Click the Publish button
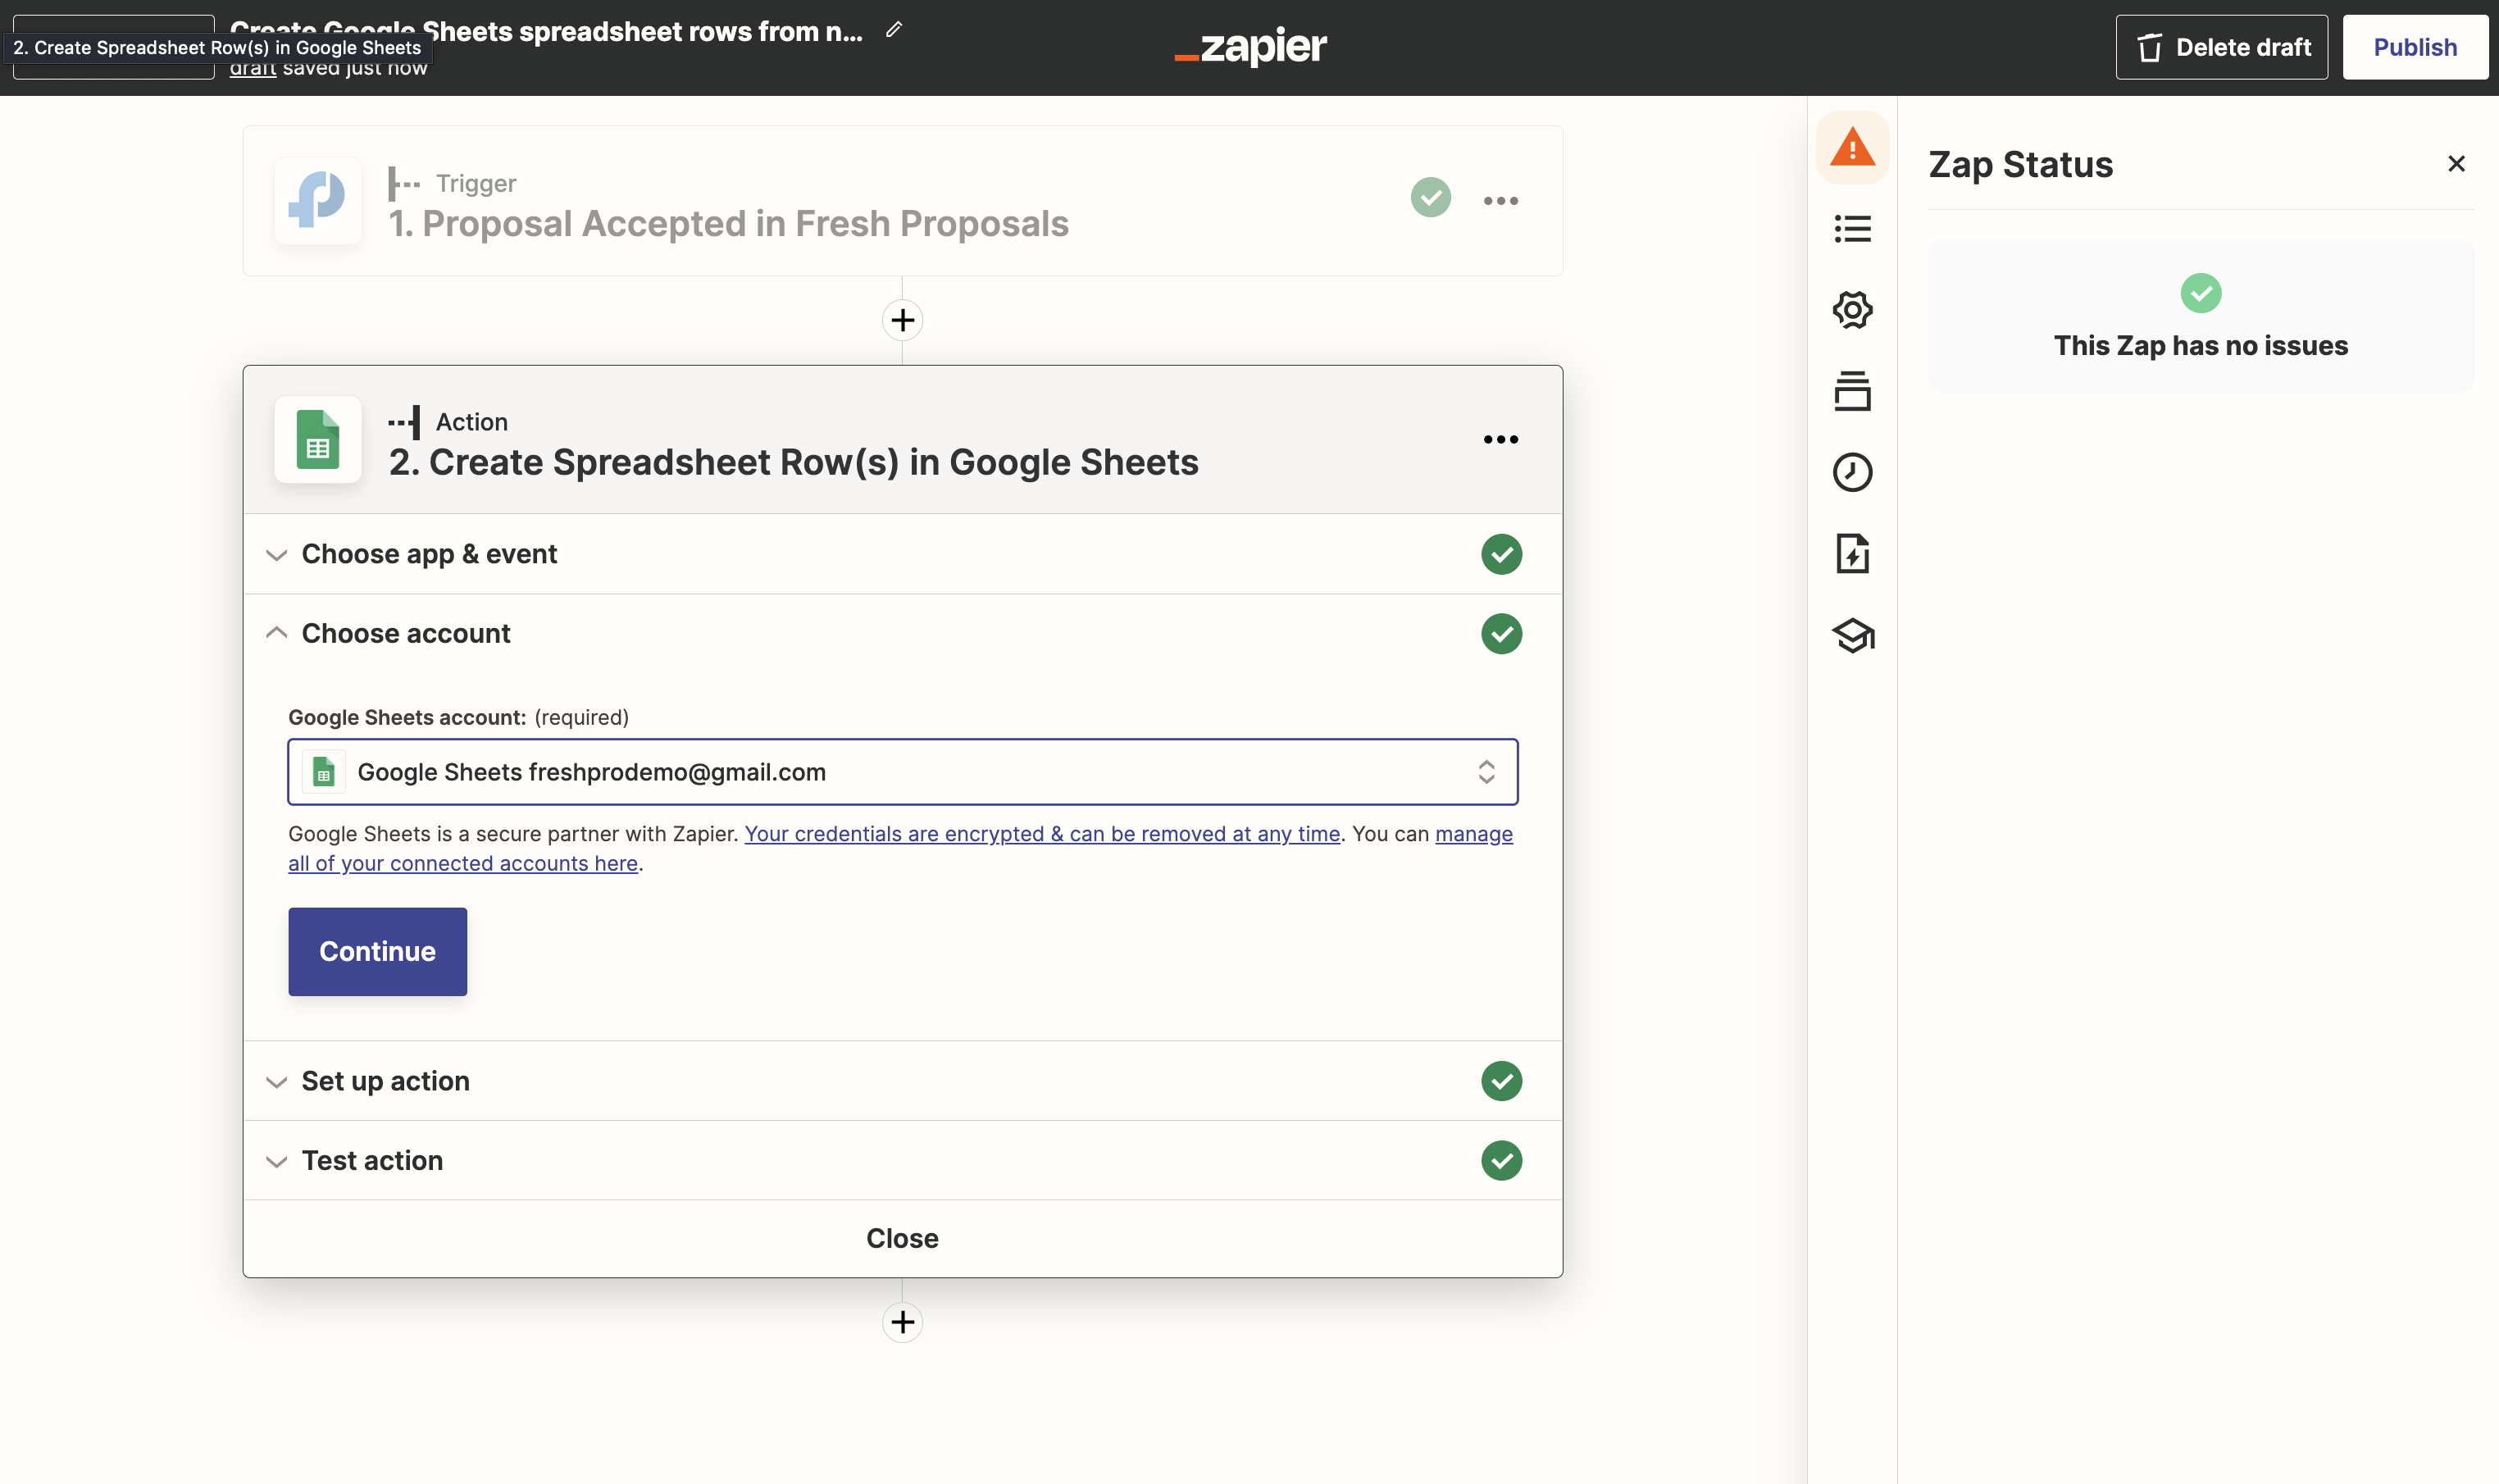 pos(2414,47)
